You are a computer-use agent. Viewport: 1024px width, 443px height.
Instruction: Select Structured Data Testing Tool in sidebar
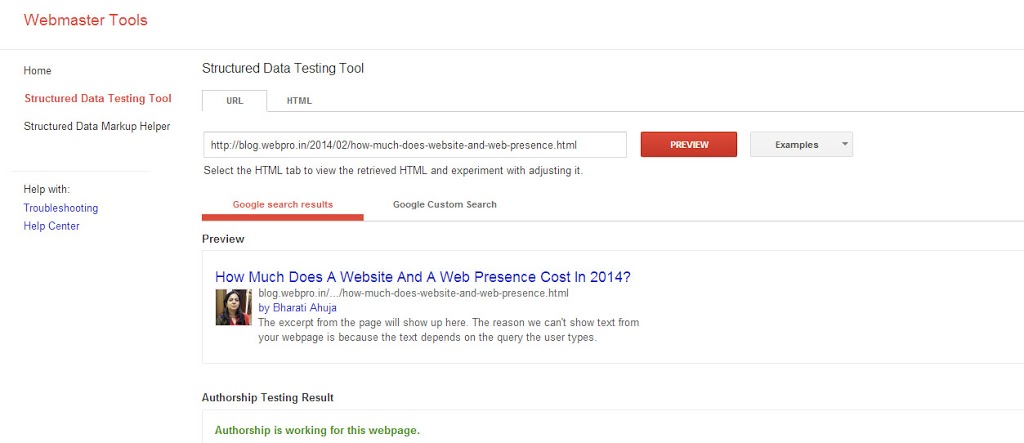point(97,99)
